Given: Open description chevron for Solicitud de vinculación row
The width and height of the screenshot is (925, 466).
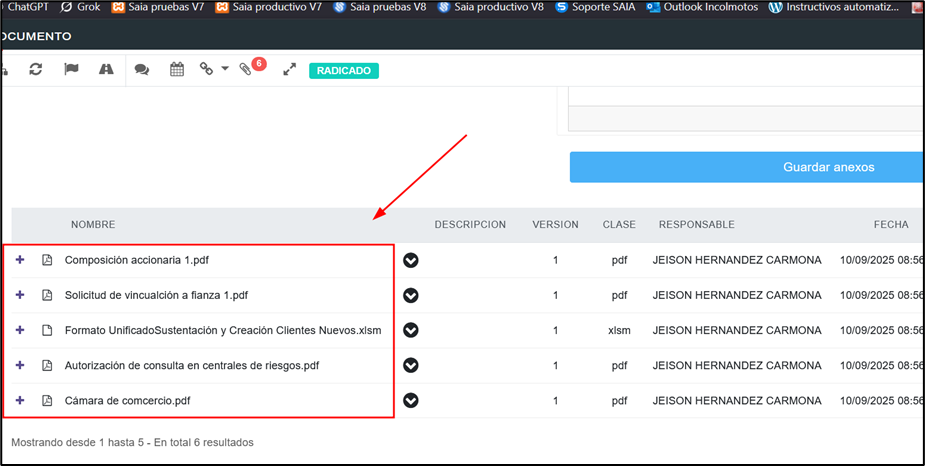Looking at the screenshot, I should pos(411,295).
